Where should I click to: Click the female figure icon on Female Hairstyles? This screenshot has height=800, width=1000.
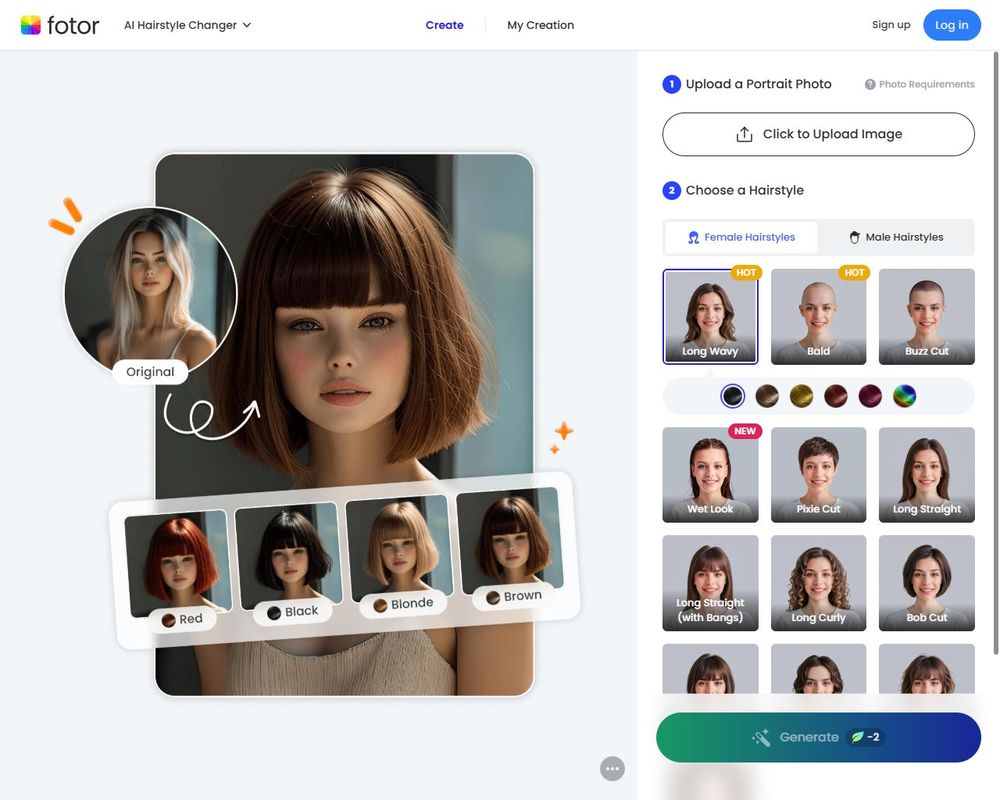(x=693, y=237)
